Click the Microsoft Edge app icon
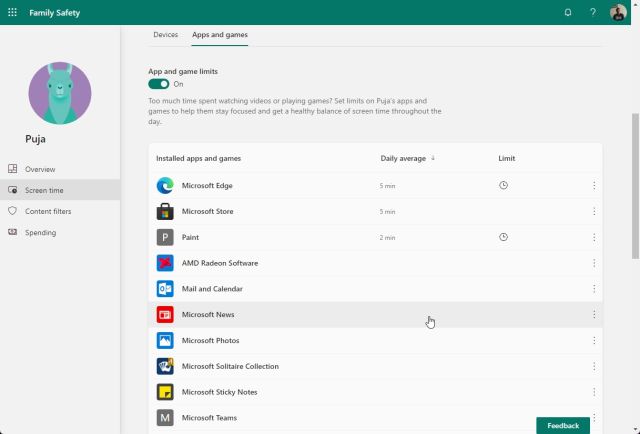The height and width of the screenshot is (434, 640). tap(165, 185)
